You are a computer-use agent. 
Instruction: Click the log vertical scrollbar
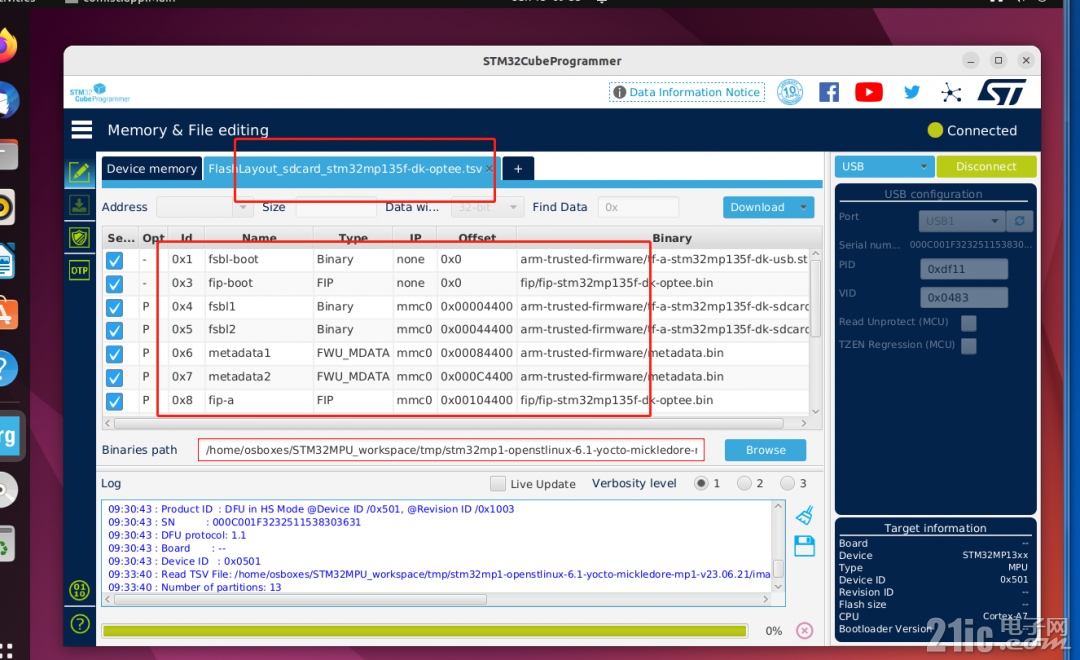coord(778,569)
